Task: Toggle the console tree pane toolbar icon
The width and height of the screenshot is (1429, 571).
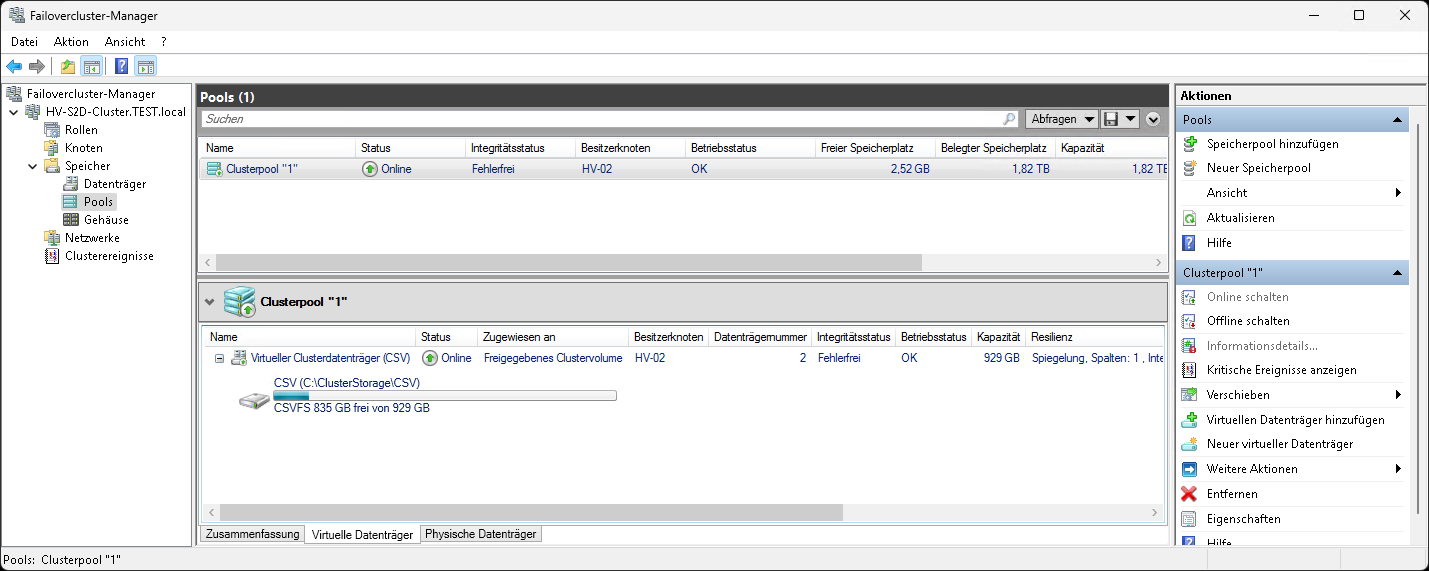Action: tap(91, 67)
